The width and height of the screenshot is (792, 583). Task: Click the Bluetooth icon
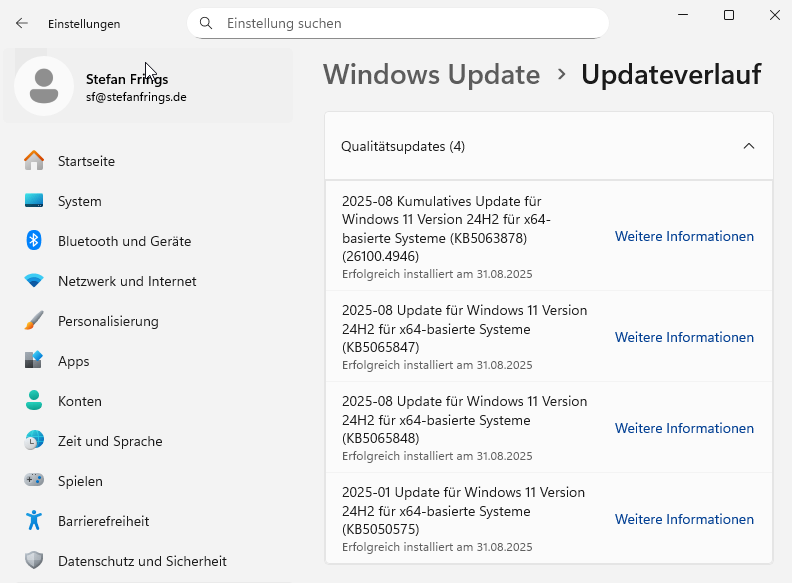click(34, 240)
